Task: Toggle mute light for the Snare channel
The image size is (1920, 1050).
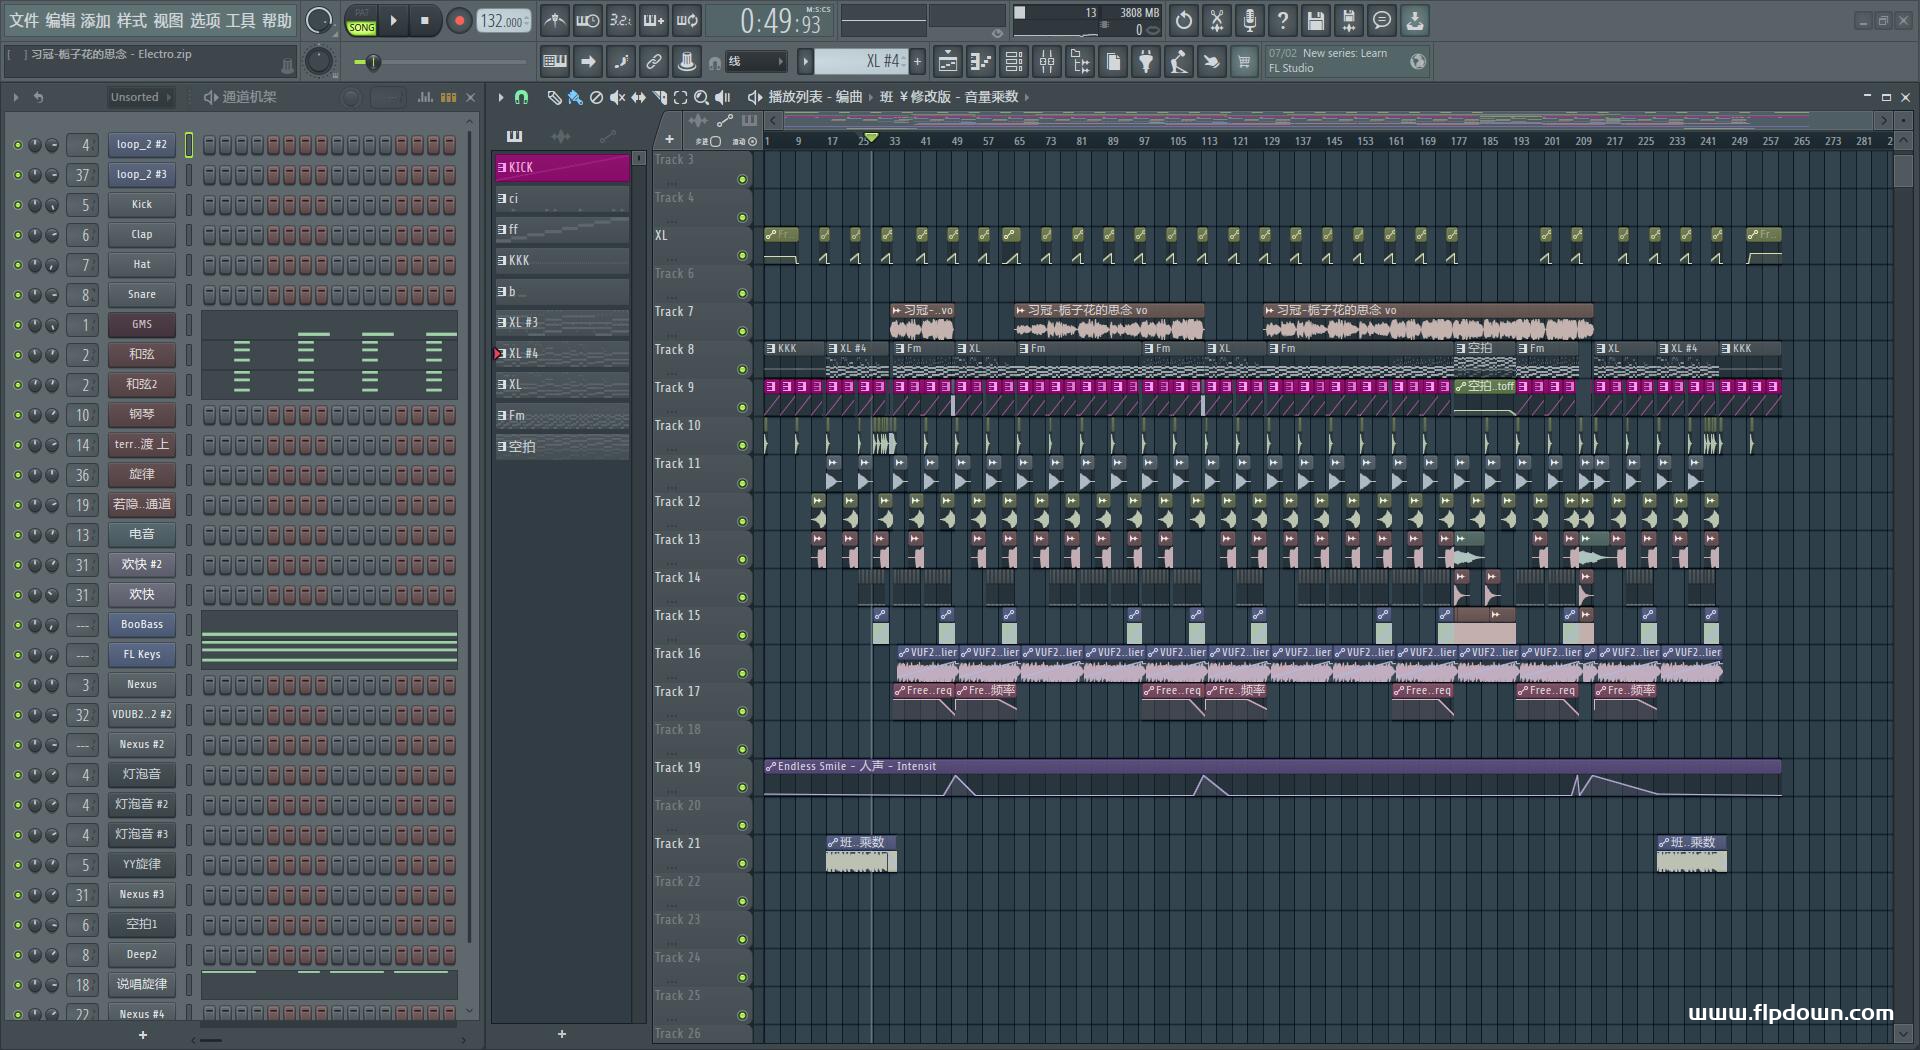Action: tap(17, 295)
